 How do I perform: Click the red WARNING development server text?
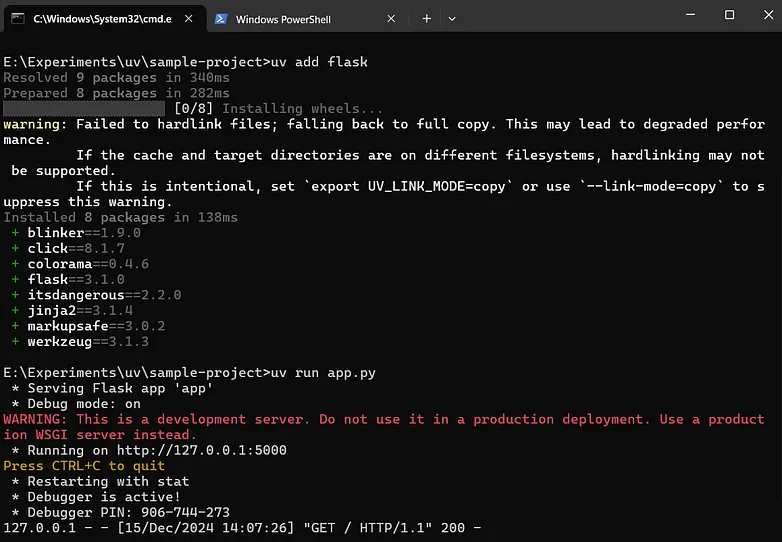click(x=384, y=427)
